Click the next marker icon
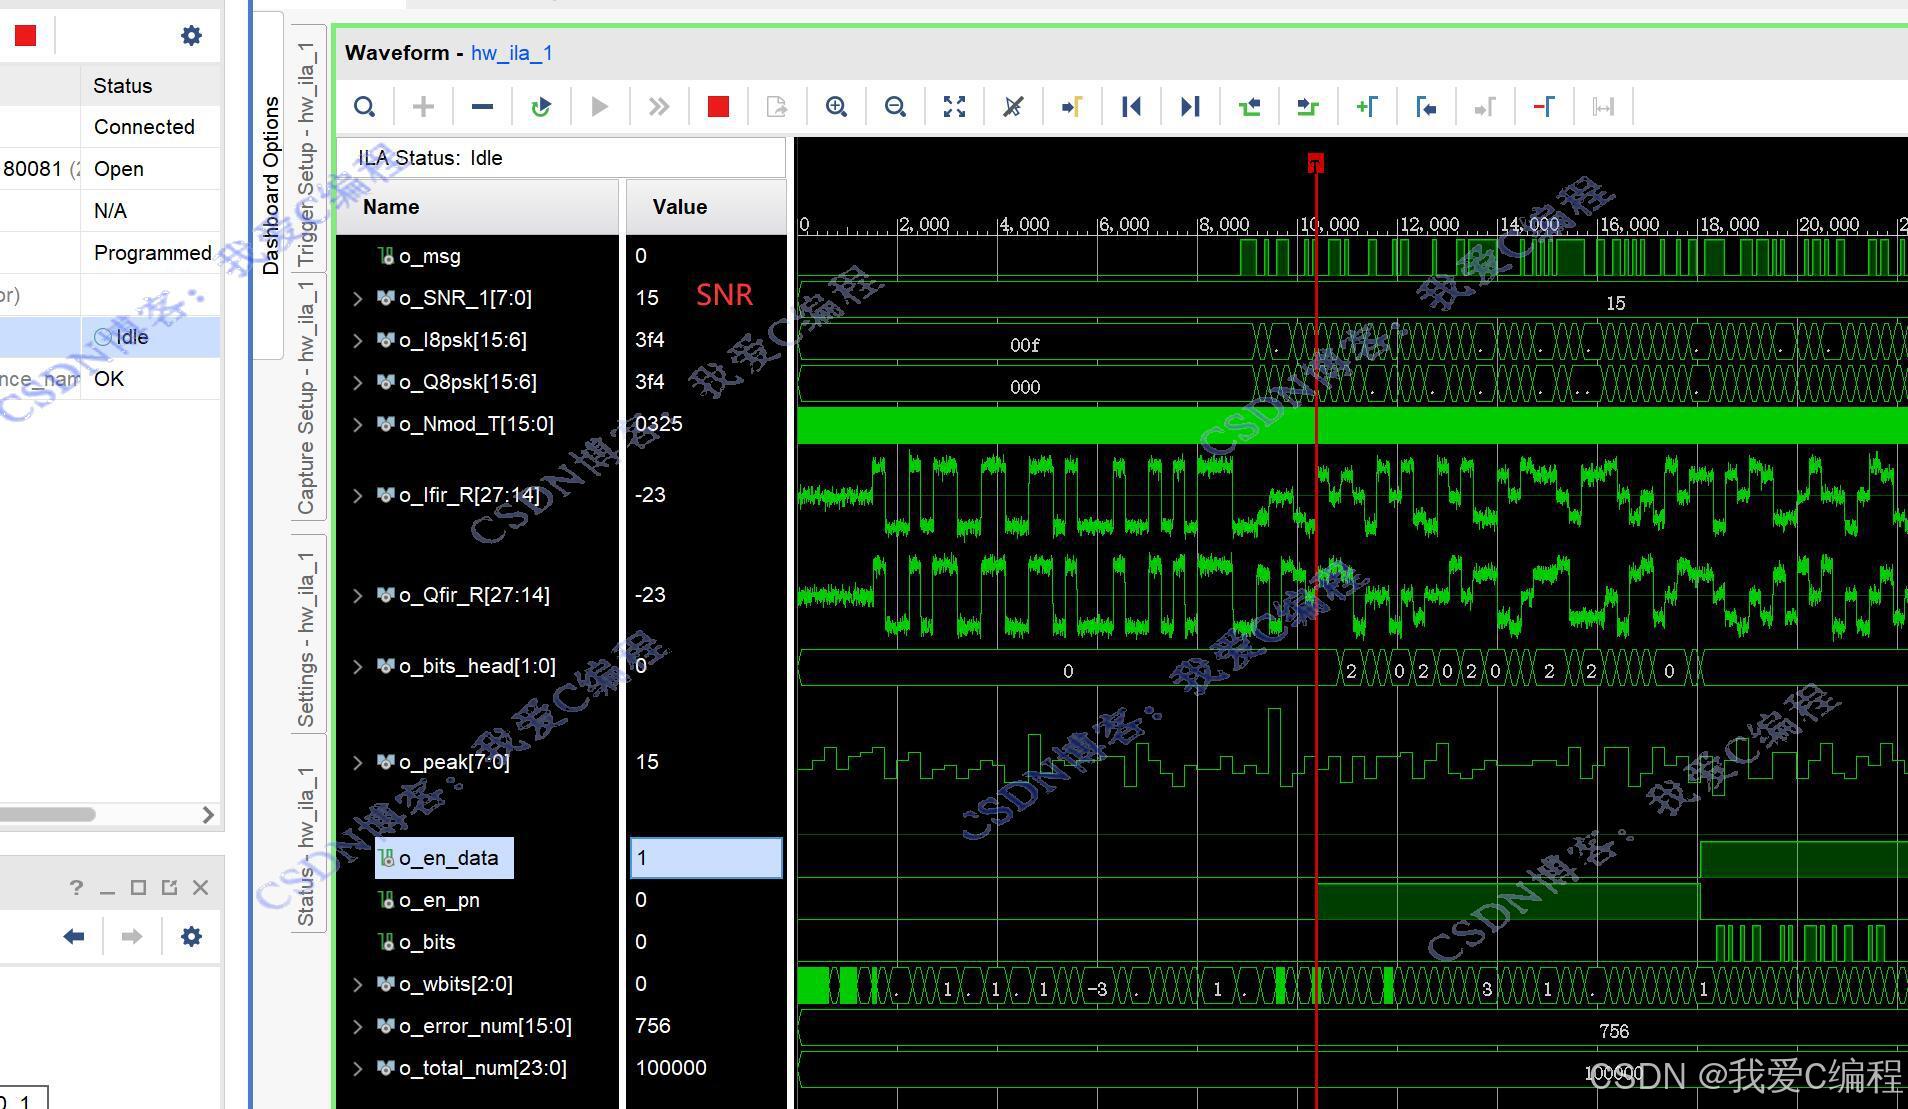The height and width of the screenshot is (1109, 1908). tap(1485, 107)
